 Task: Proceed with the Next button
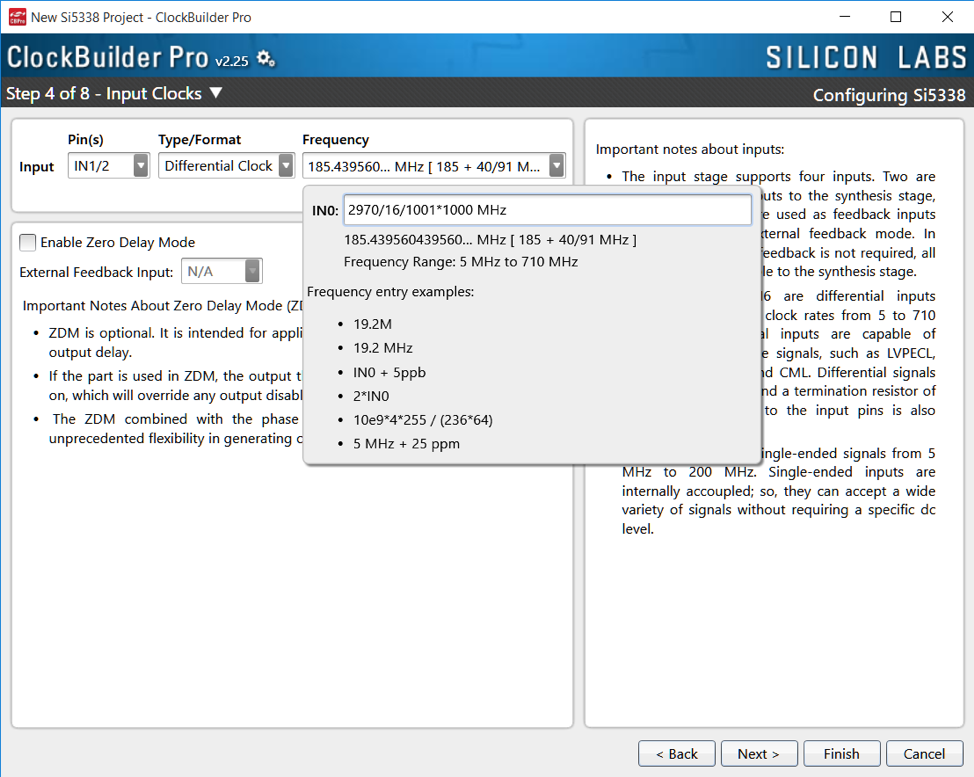[758, 753]
